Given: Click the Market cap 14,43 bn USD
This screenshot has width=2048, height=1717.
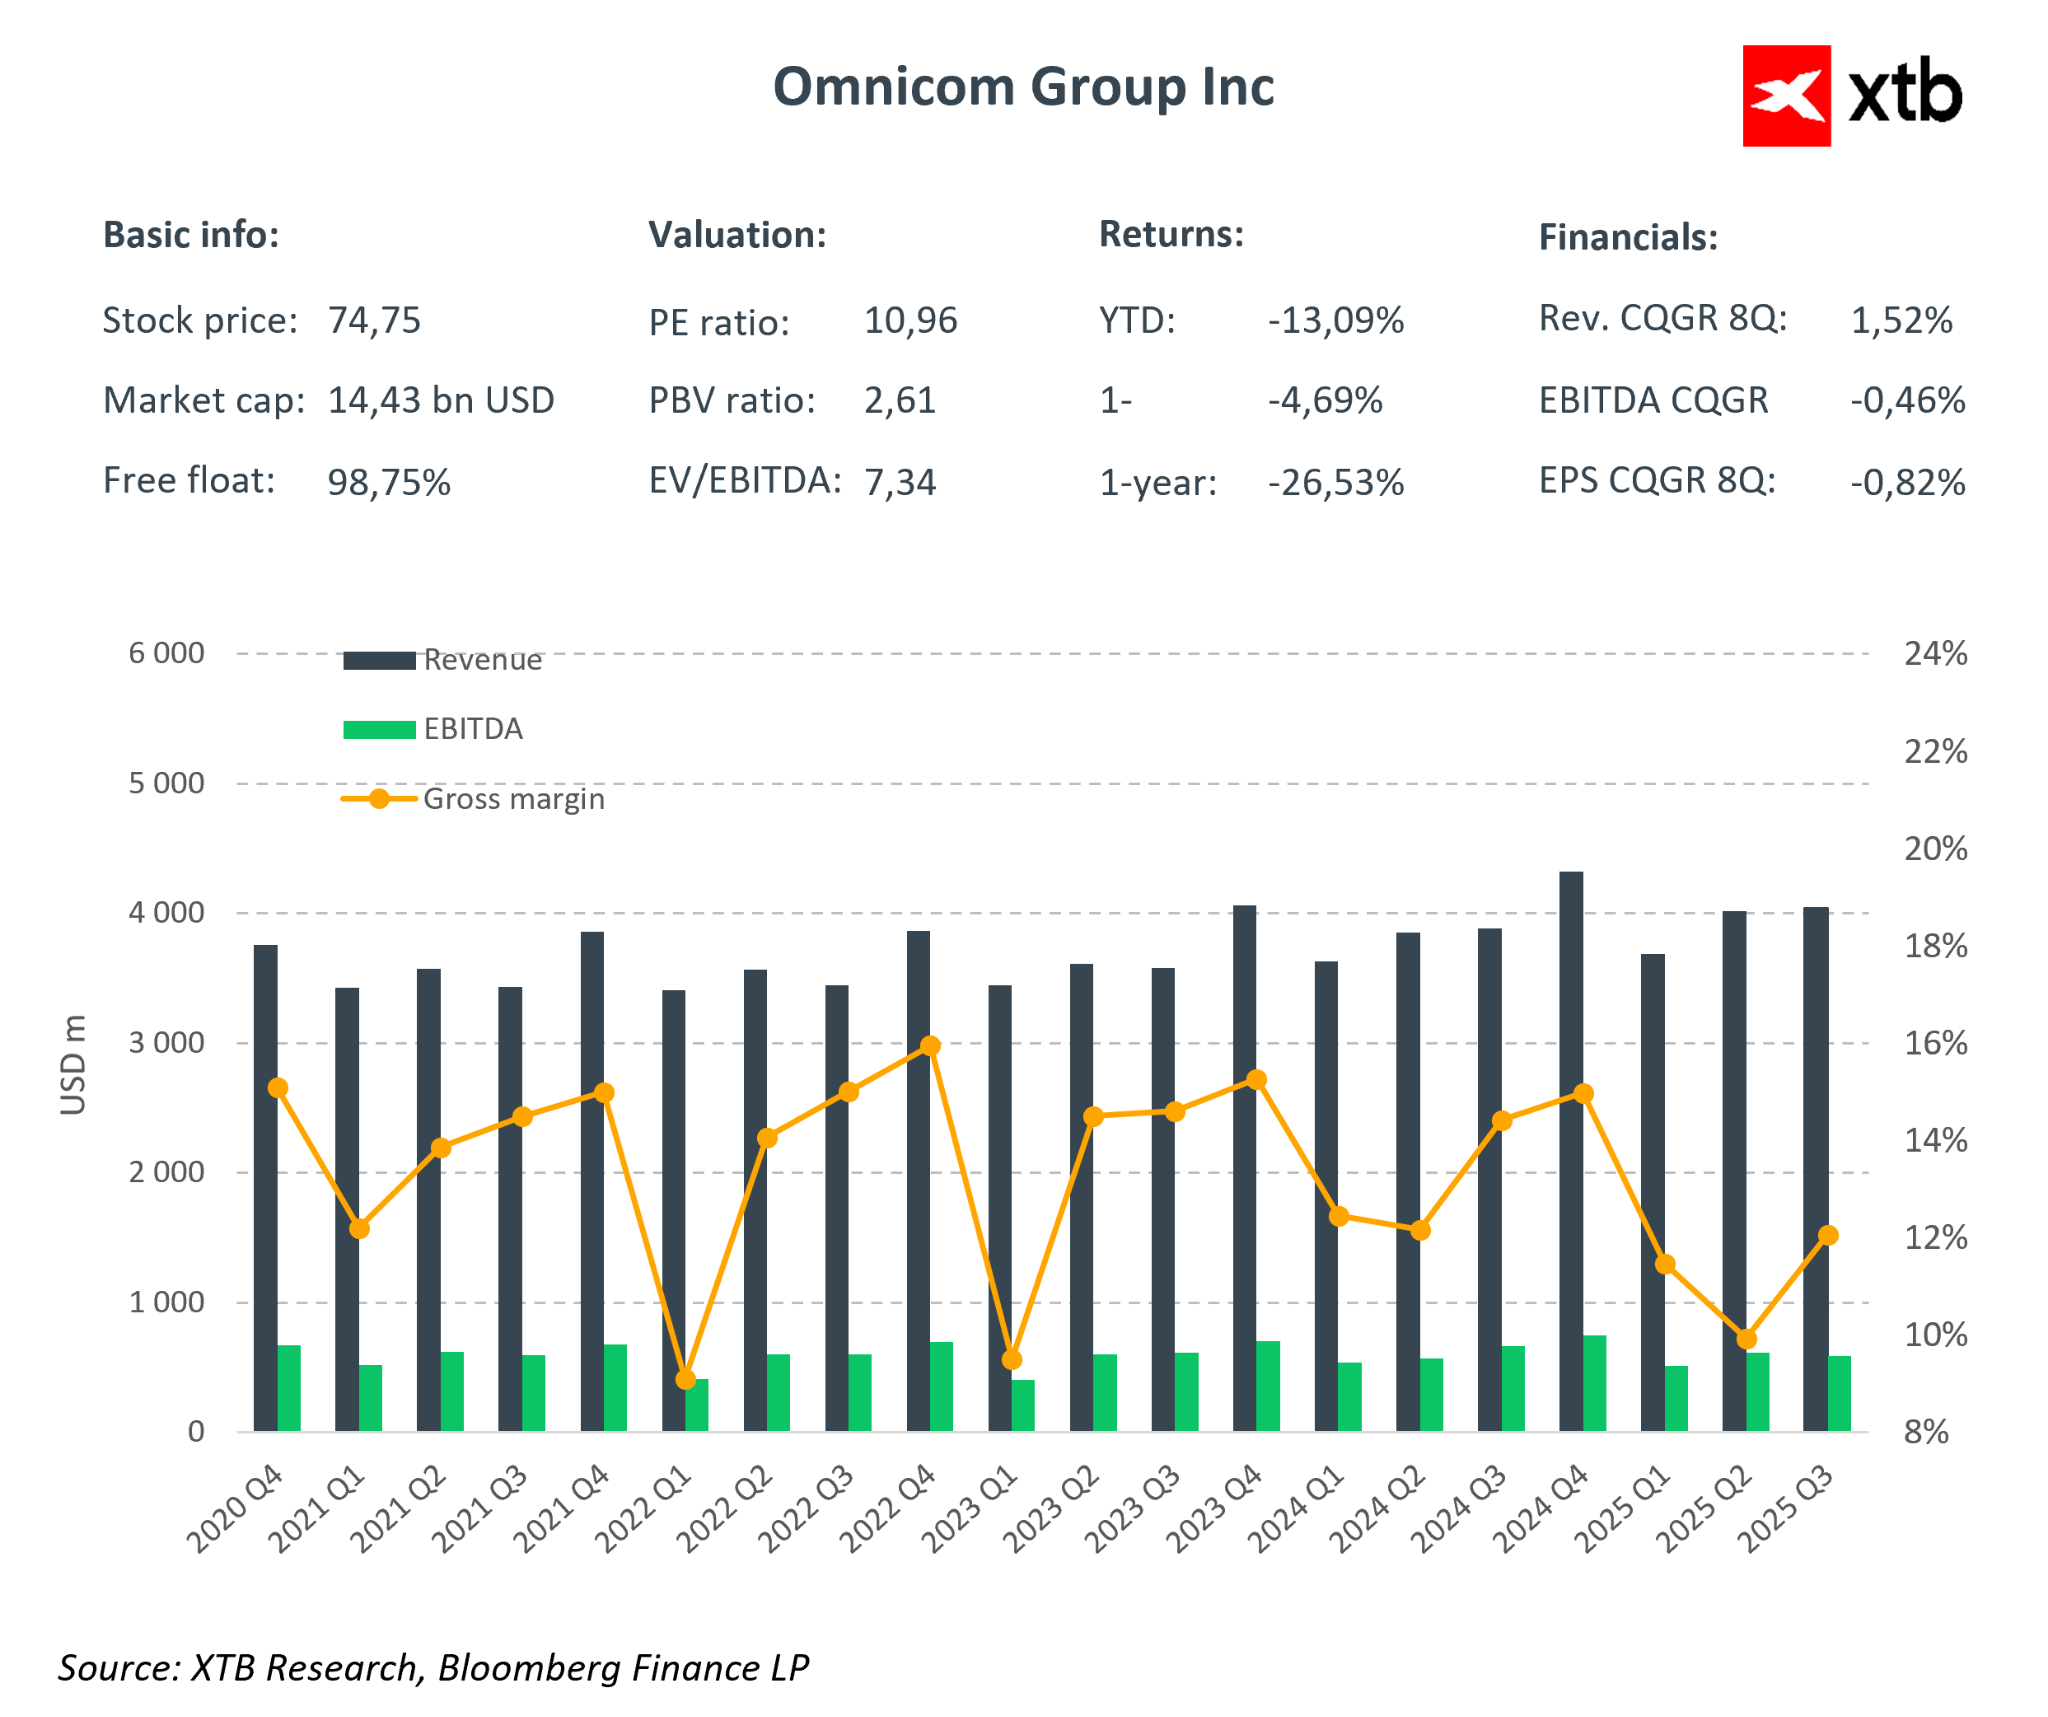Looking at the screenshot, I should click(440, 401).
